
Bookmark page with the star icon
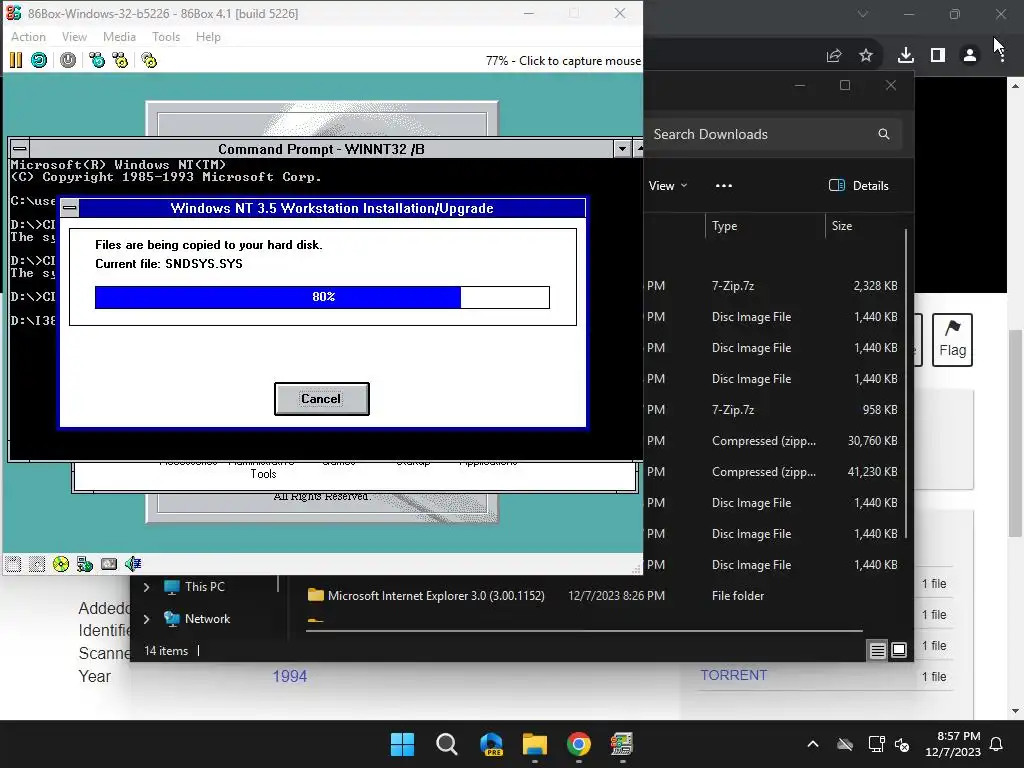866,56
